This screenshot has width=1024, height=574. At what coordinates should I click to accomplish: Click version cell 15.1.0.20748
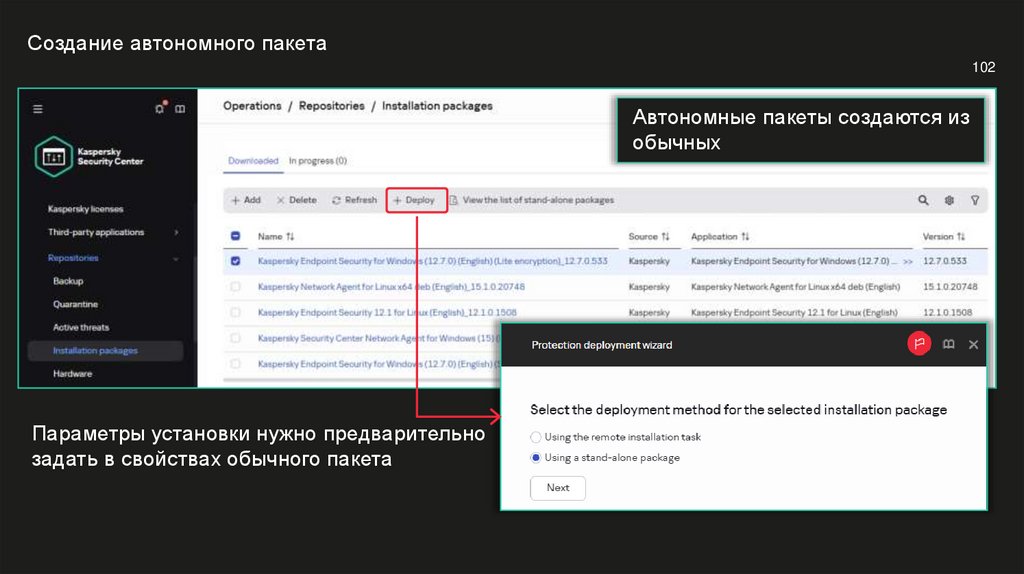(x=950, y=287)
